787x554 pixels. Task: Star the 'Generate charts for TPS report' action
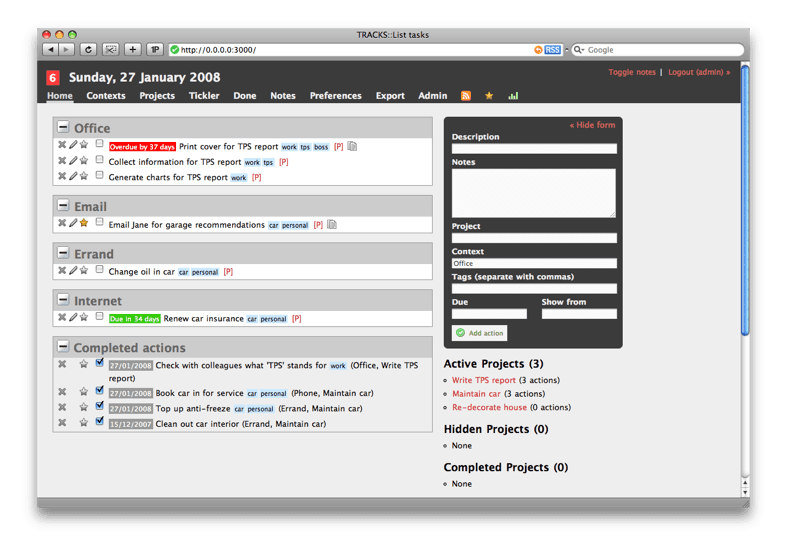tap(84, 177)
